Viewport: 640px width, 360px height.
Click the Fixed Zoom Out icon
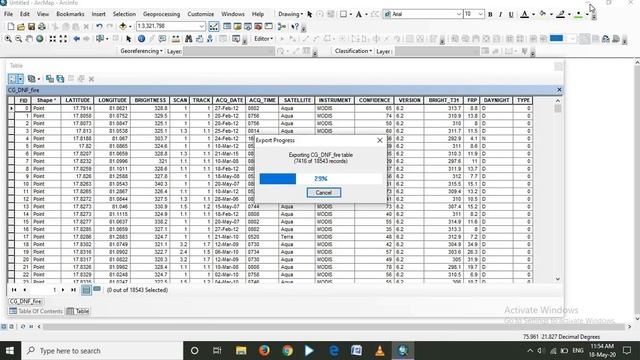click(x=63, y=39)
